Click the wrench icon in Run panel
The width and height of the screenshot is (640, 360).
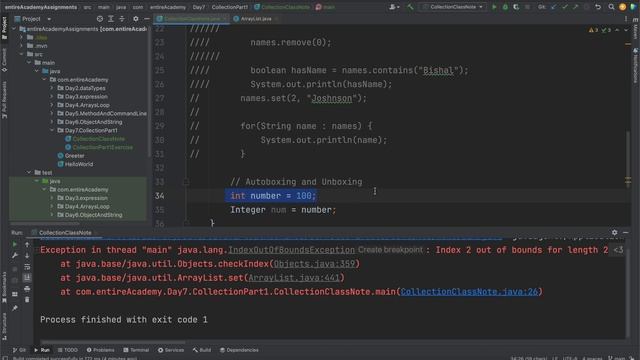click(x=15, y=256)
